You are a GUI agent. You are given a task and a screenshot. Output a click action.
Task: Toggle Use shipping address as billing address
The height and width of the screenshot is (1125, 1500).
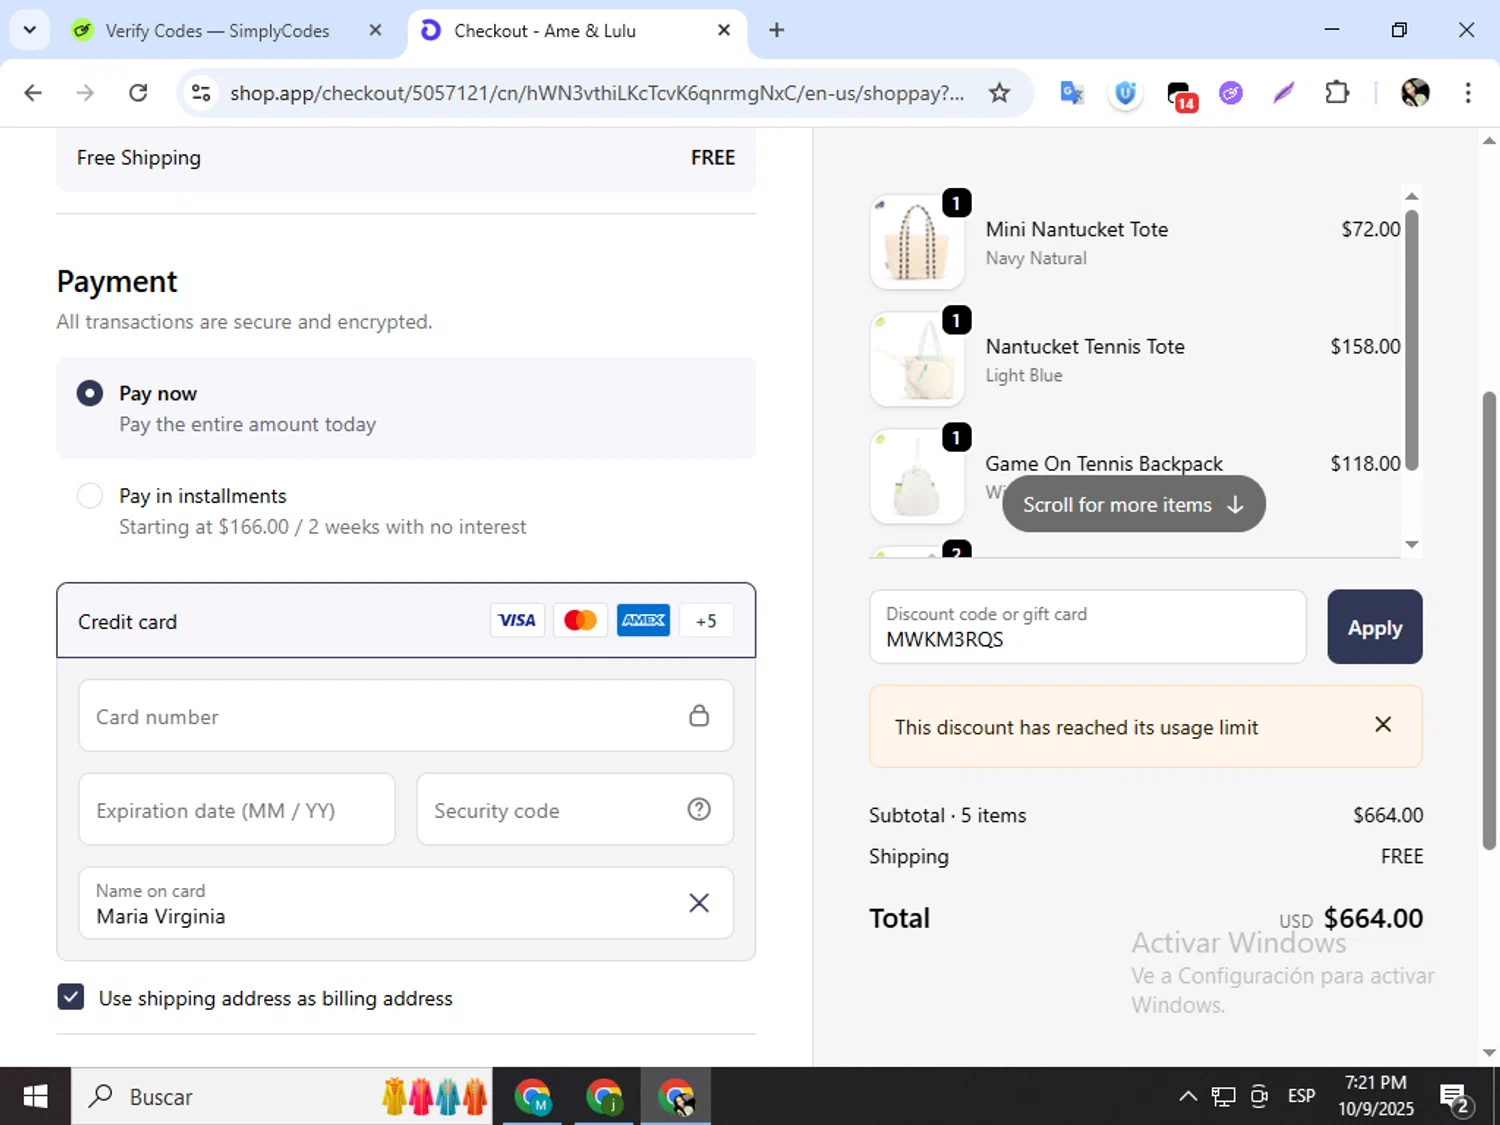(71, 997)
